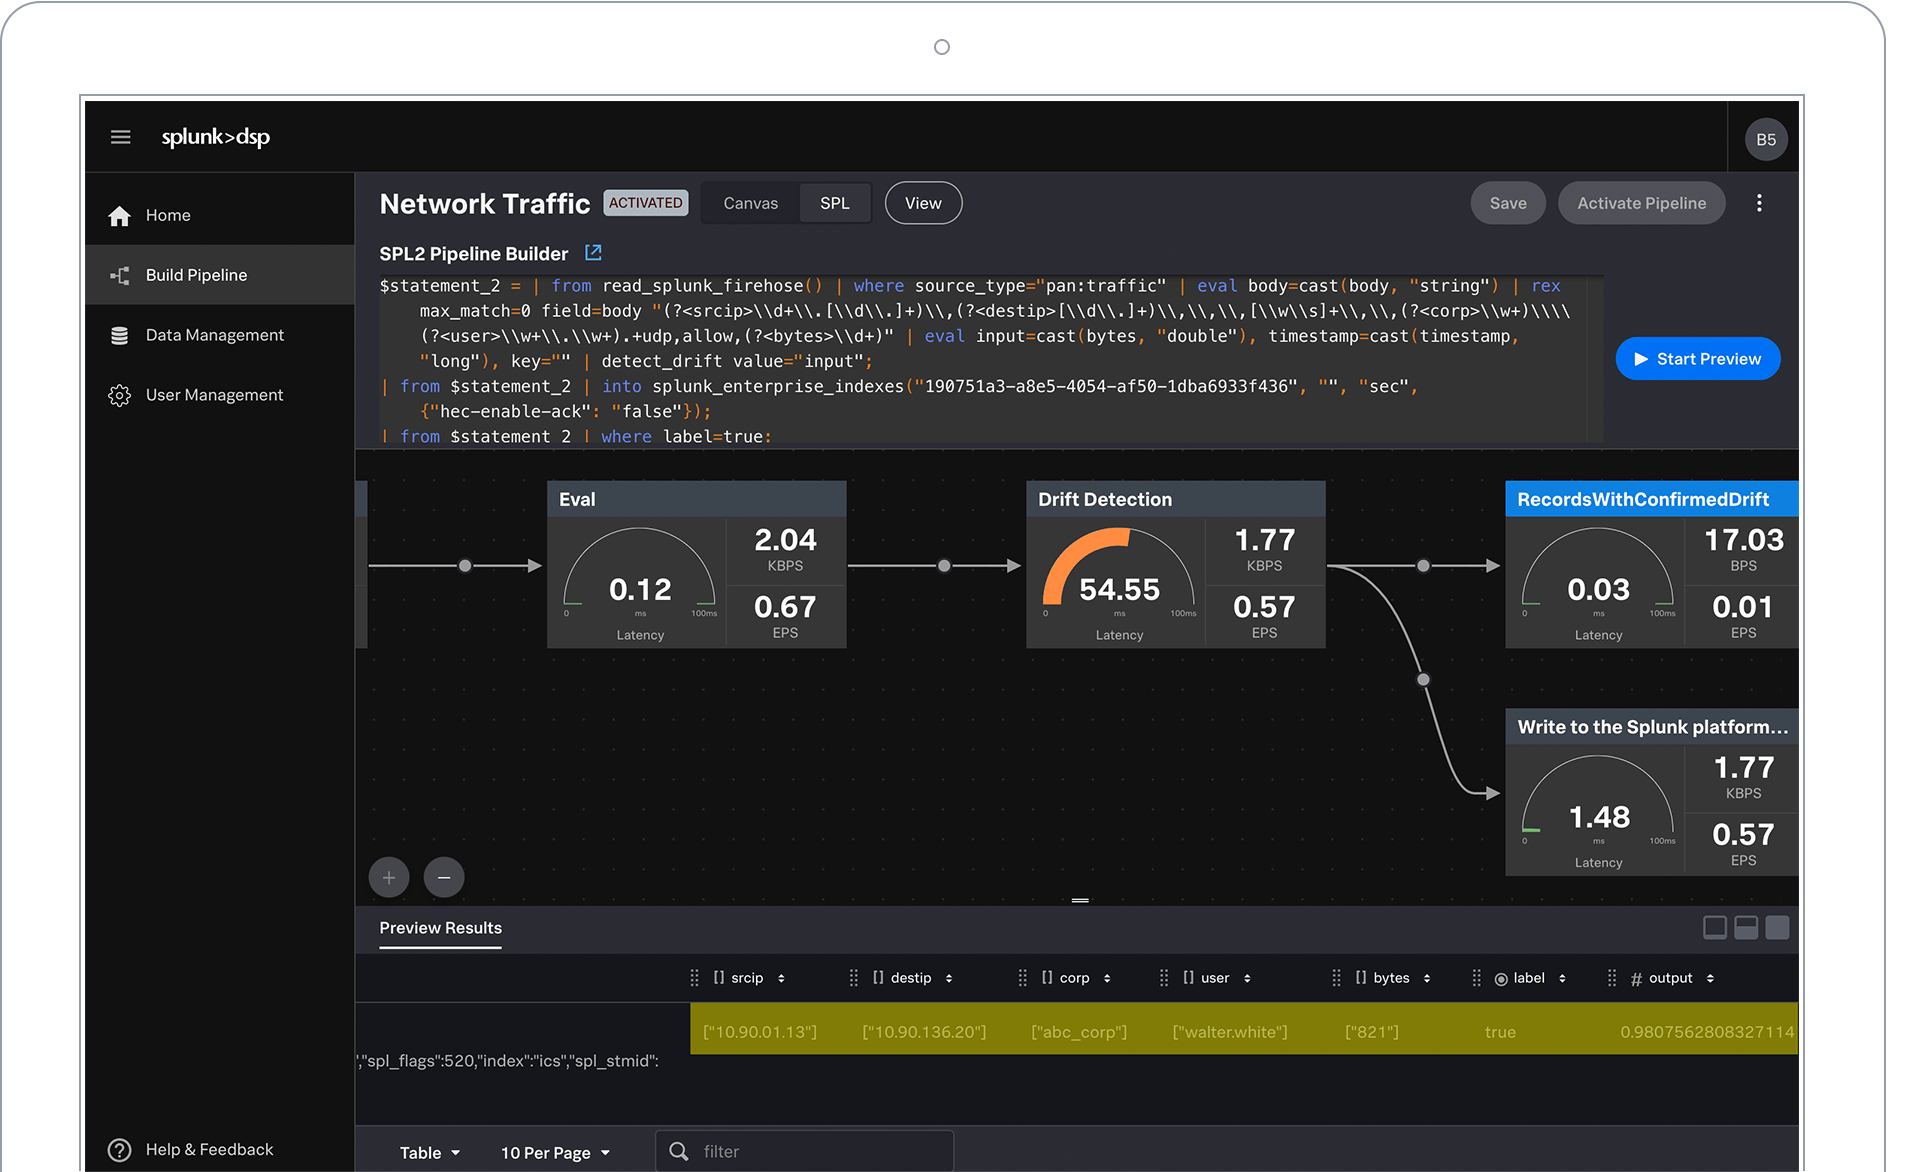Click the preview panel resize handle

click(1080, 900)
